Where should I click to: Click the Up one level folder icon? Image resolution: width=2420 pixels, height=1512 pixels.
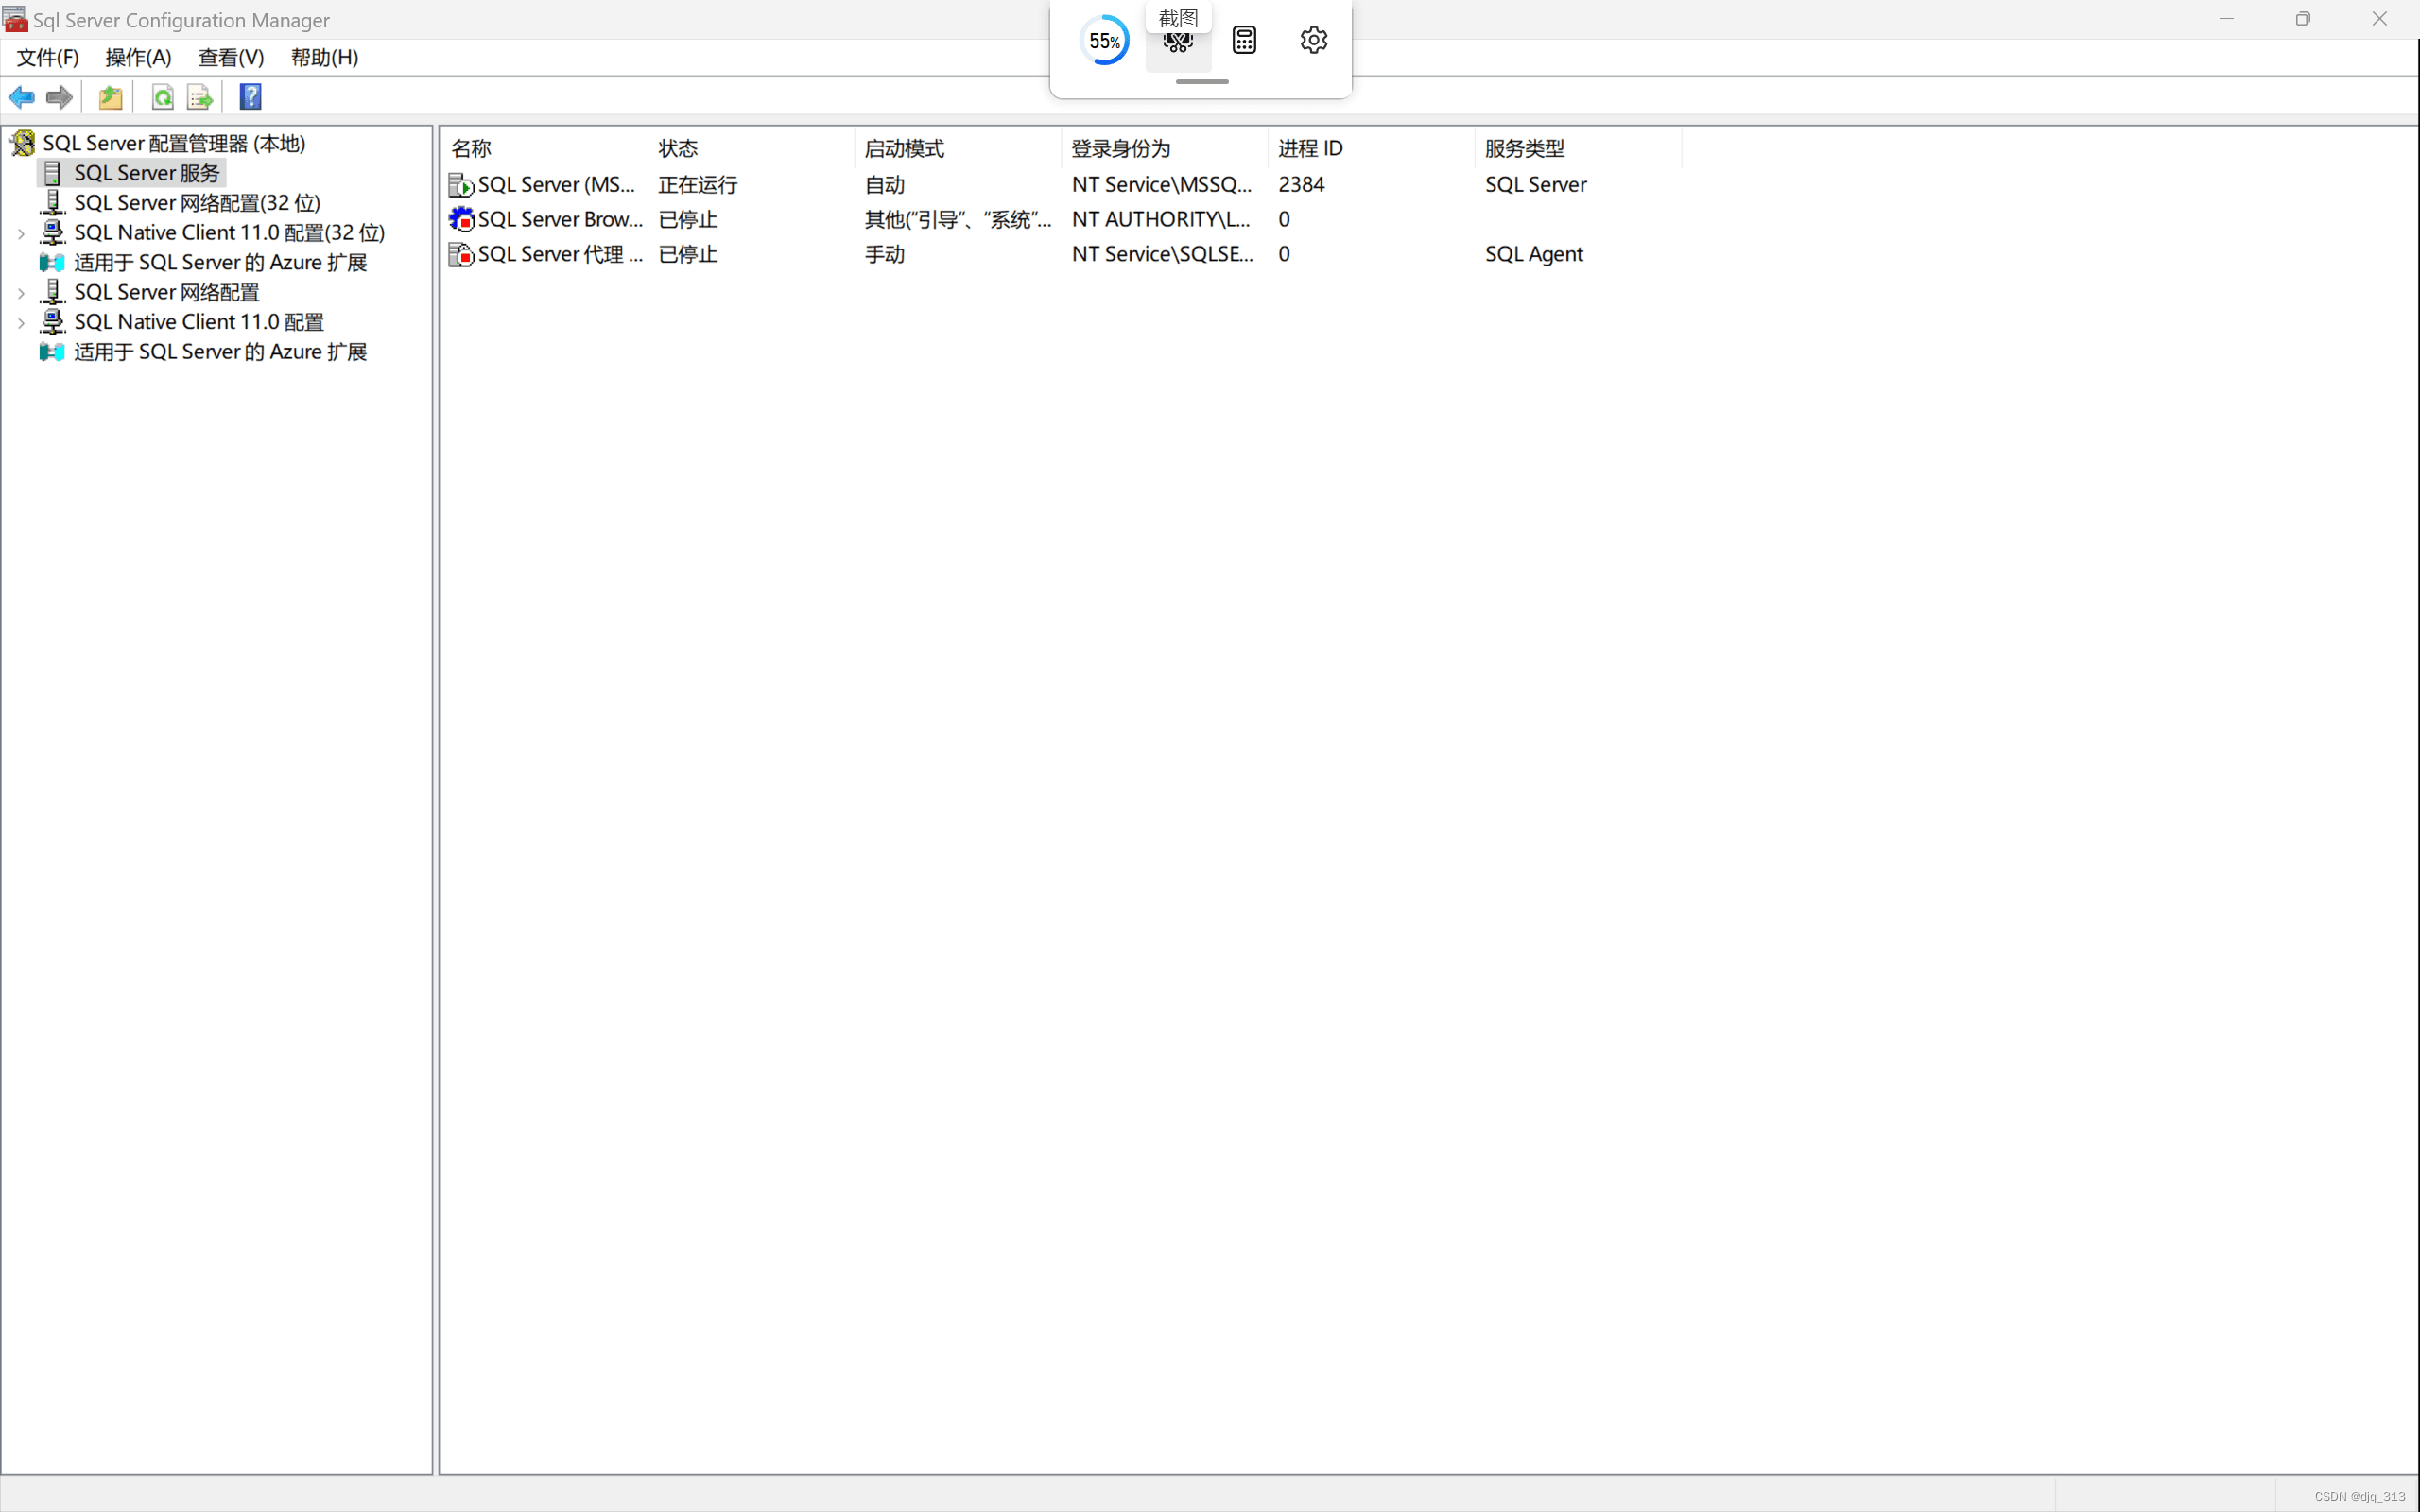click(x=110, y=97)
